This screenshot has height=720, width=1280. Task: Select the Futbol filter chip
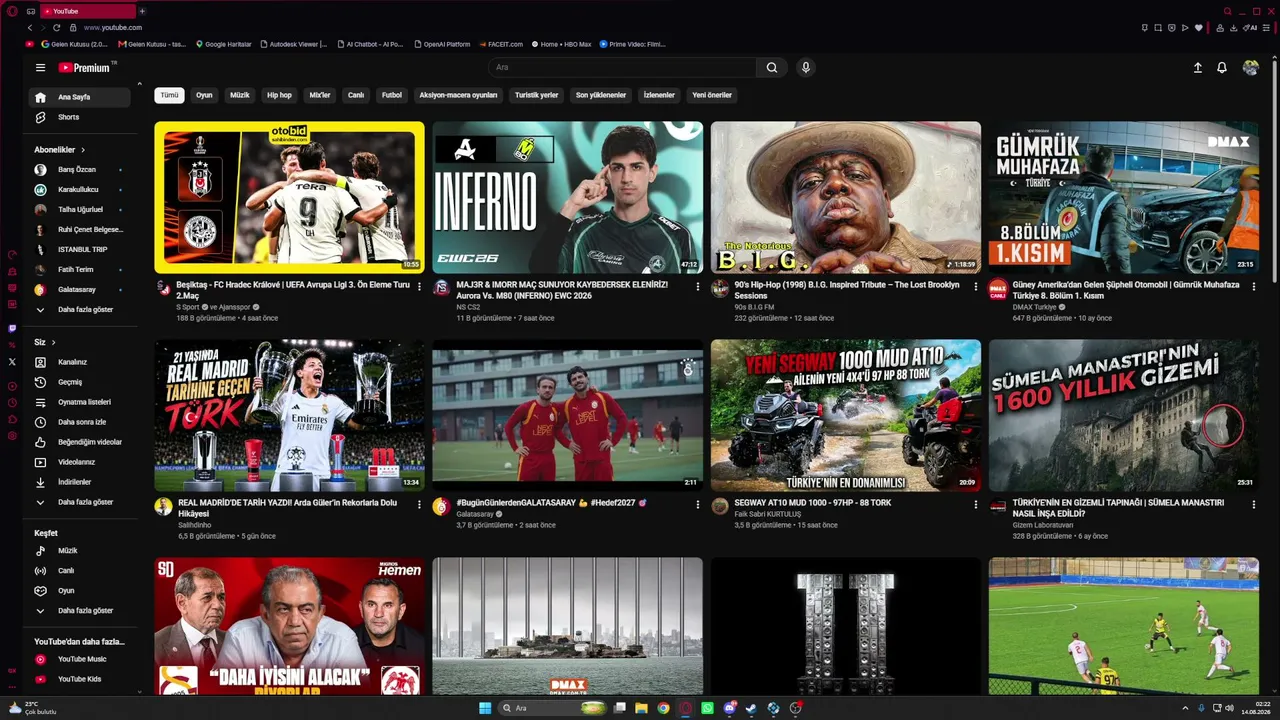click(x=392, y=95)
